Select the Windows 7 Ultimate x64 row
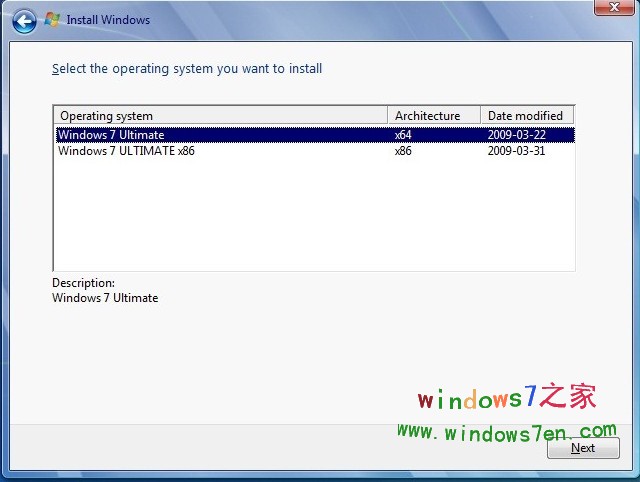 (315, 135)
